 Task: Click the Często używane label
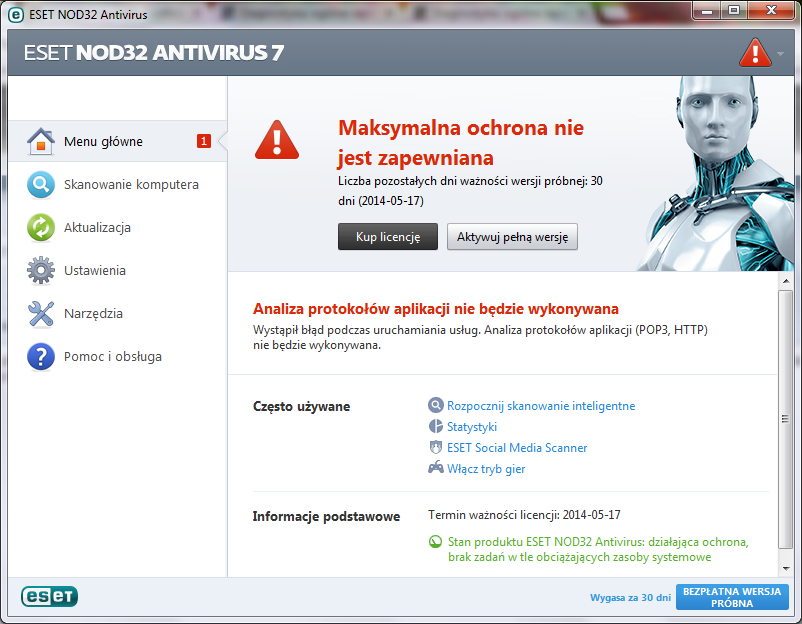point(301,407)
